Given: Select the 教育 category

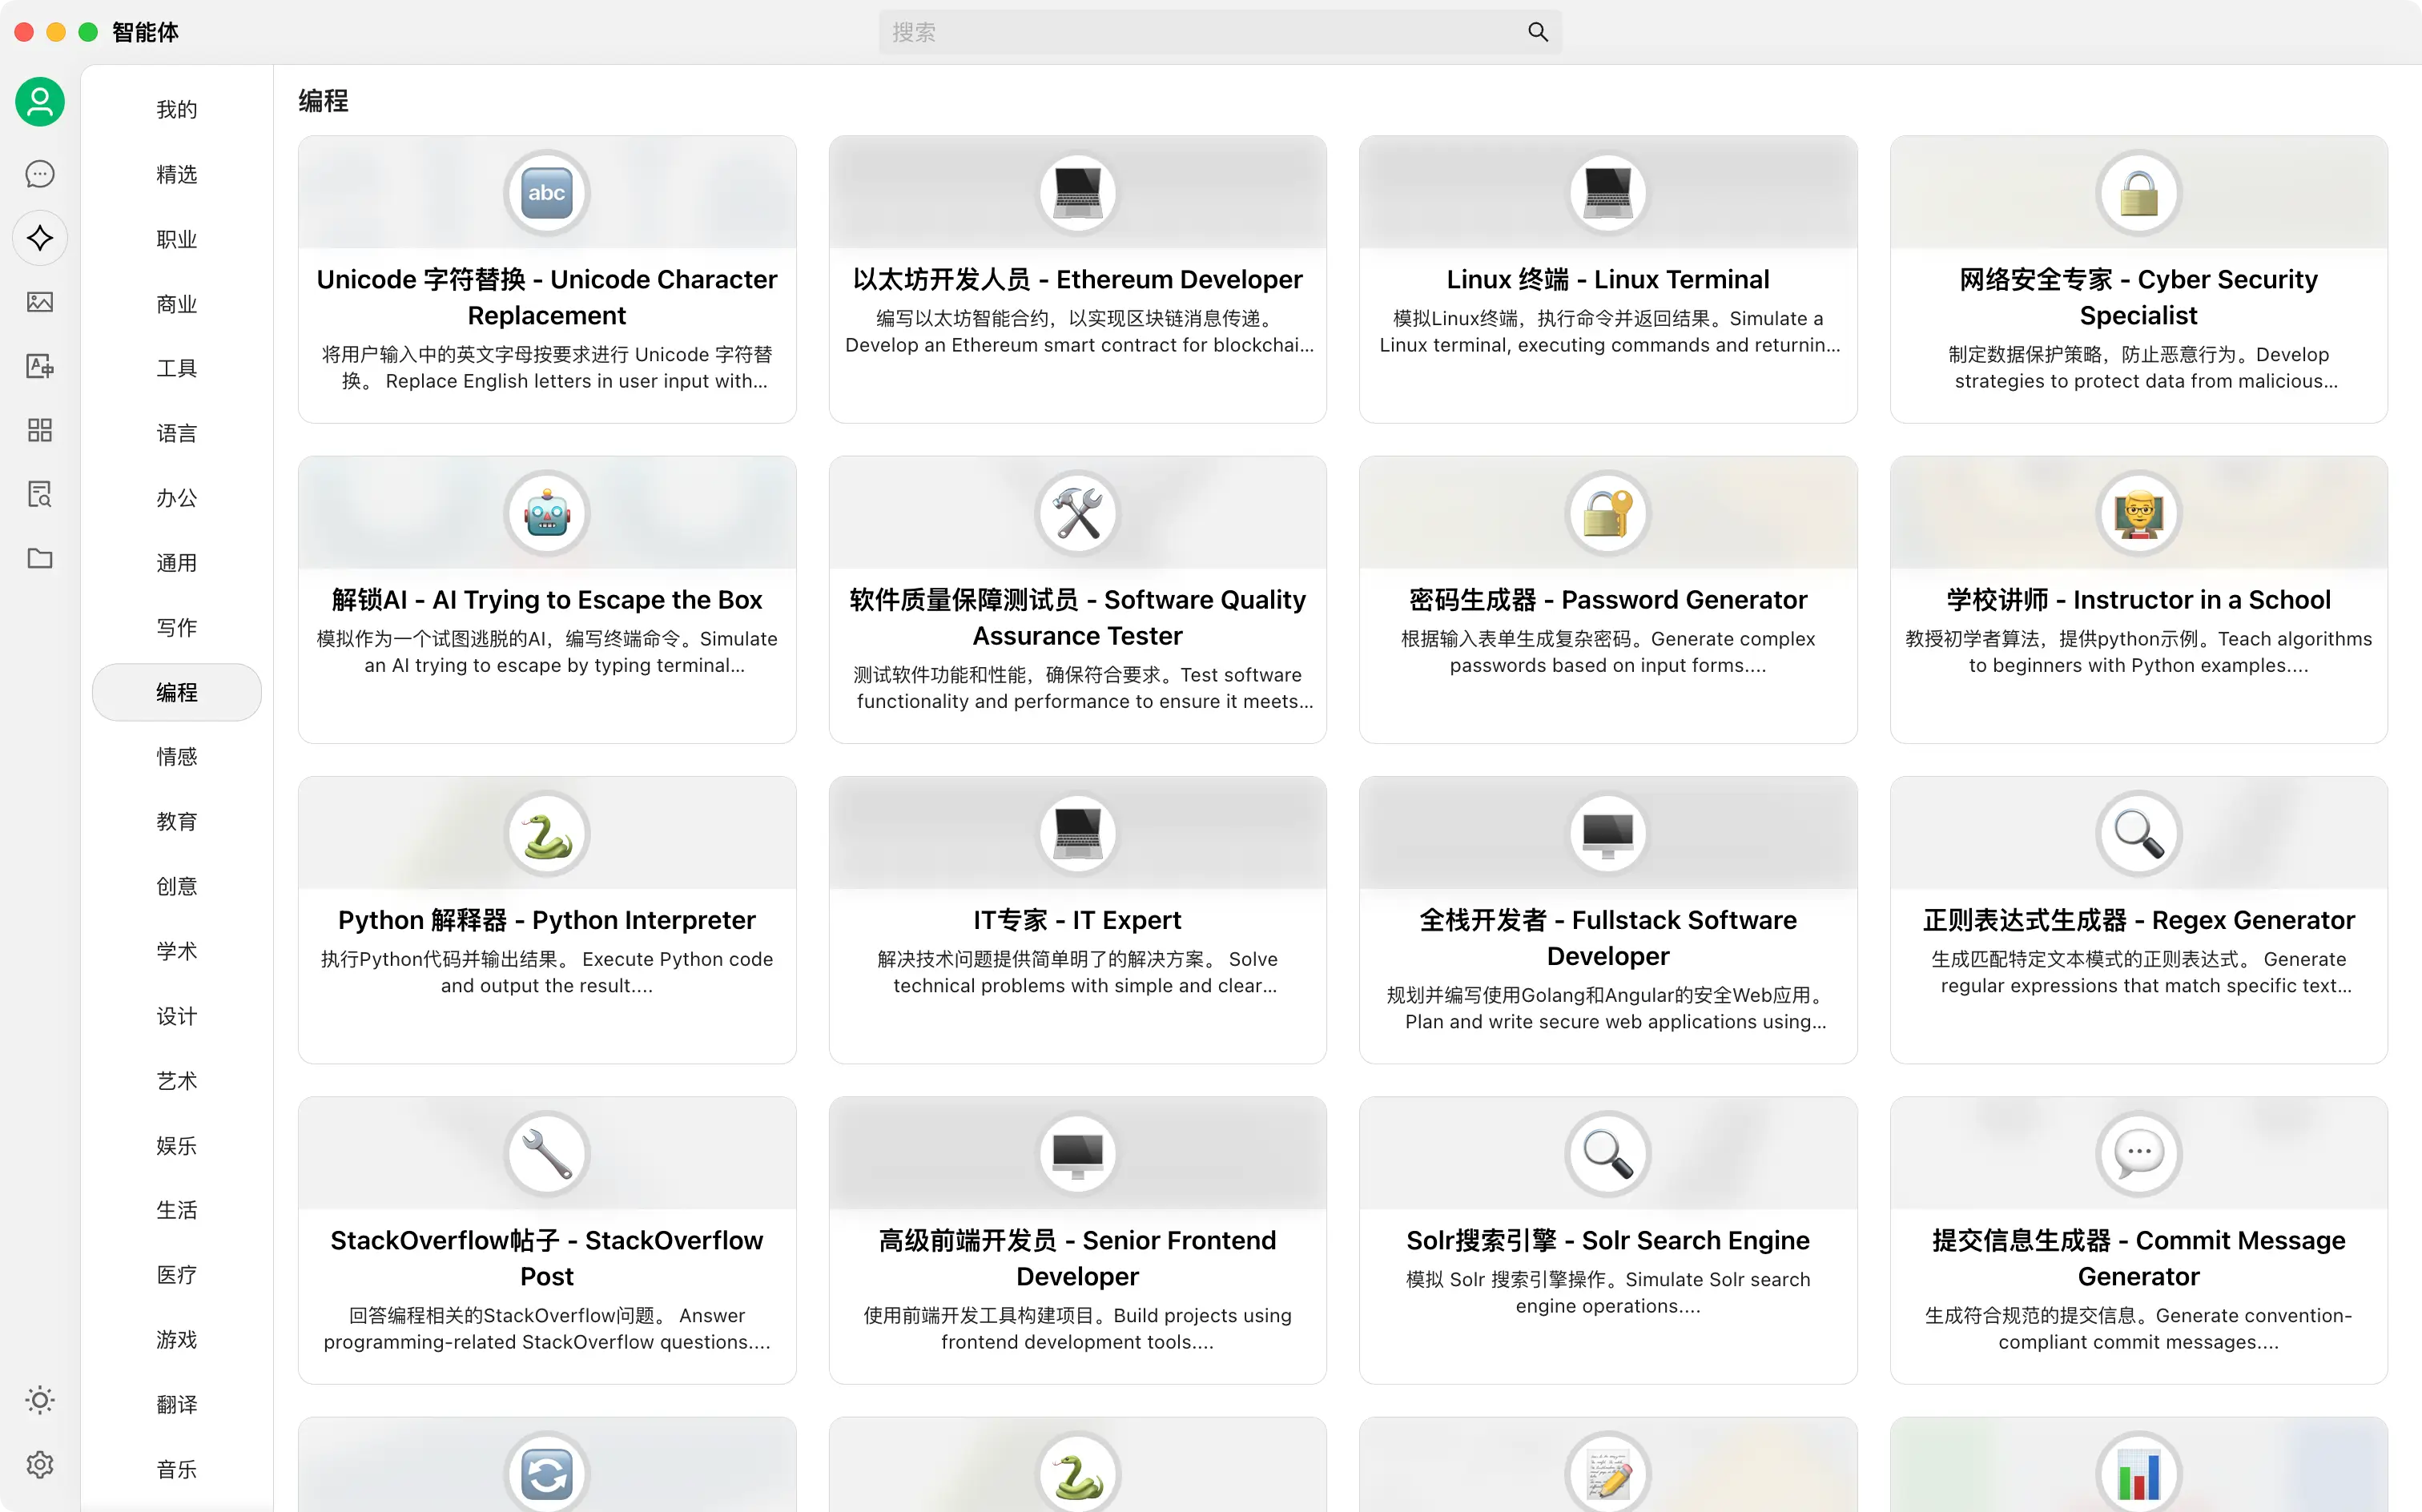Looking at the screenshot, I should click(177, 822).
